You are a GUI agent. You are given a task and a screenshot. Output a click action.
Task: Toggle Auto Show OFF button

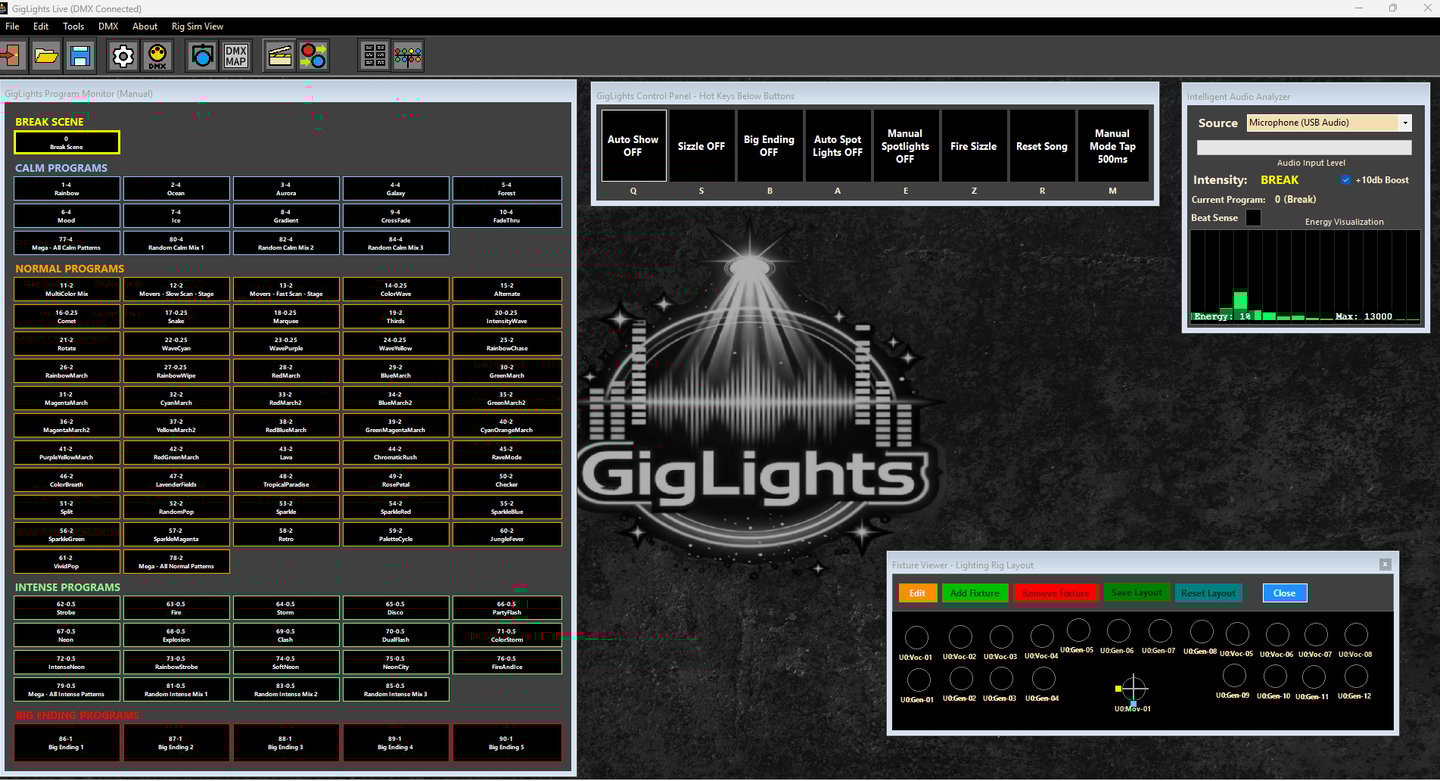[x=633, y=146]
